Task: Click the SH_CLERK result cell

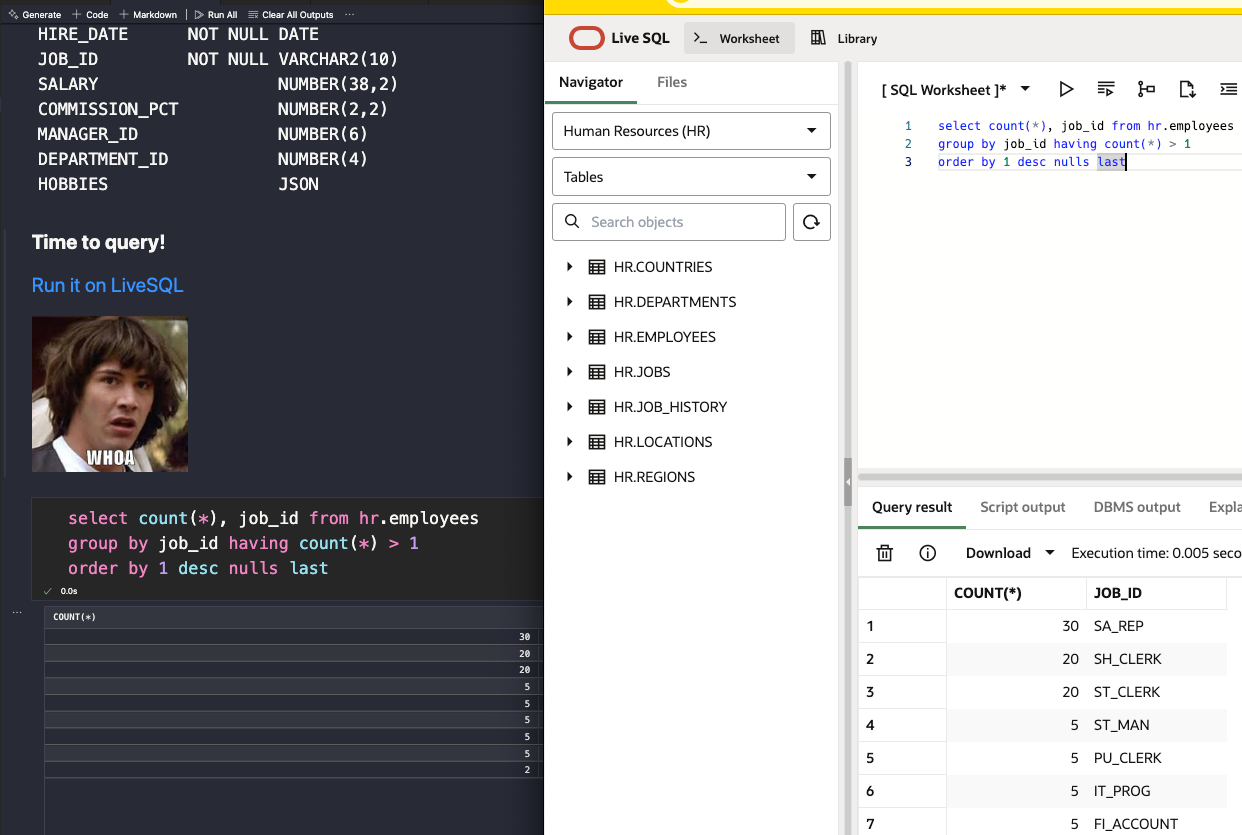Action: coord(1156,659)
